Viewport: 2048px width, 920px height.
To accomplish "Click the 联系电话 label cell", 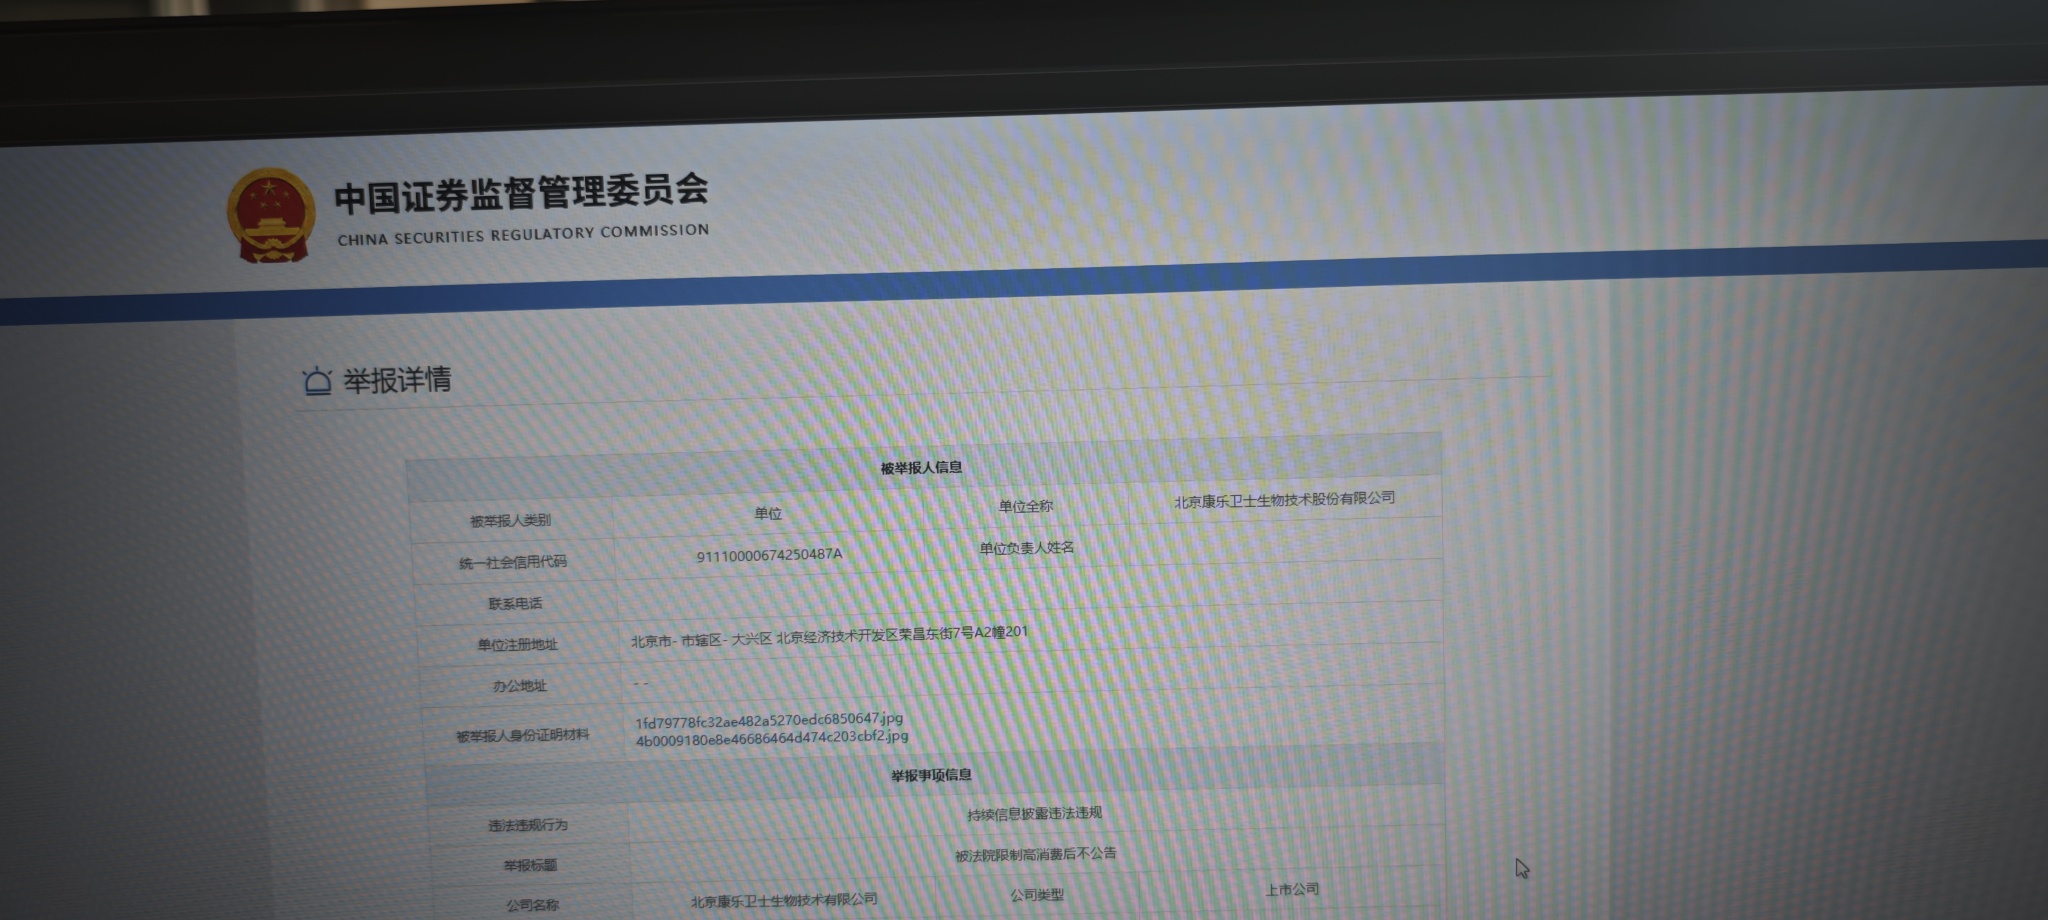I will (x=515, y=603).
